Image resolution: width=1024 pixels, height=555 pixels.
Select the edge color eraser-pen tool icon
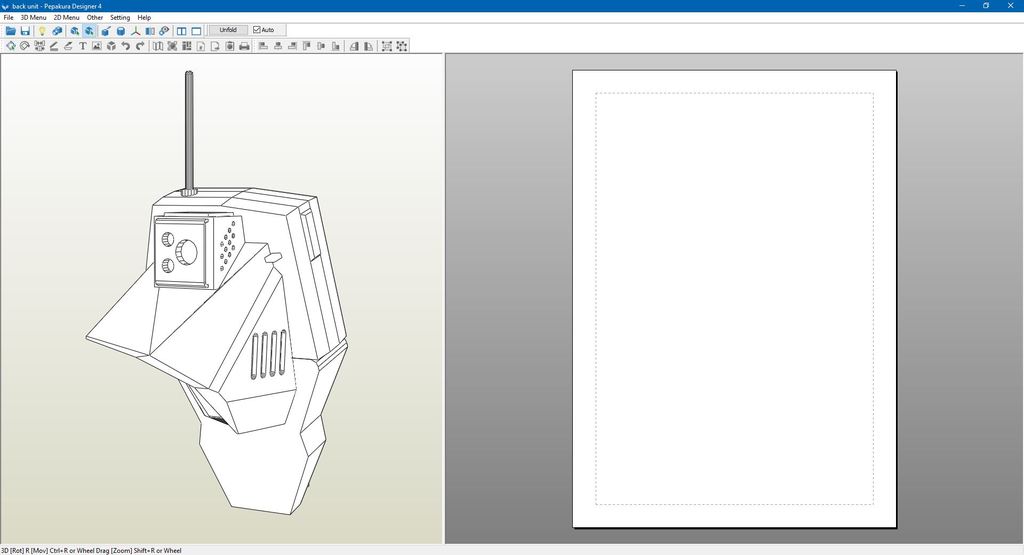pyautogui.click(x=68, y=46)
